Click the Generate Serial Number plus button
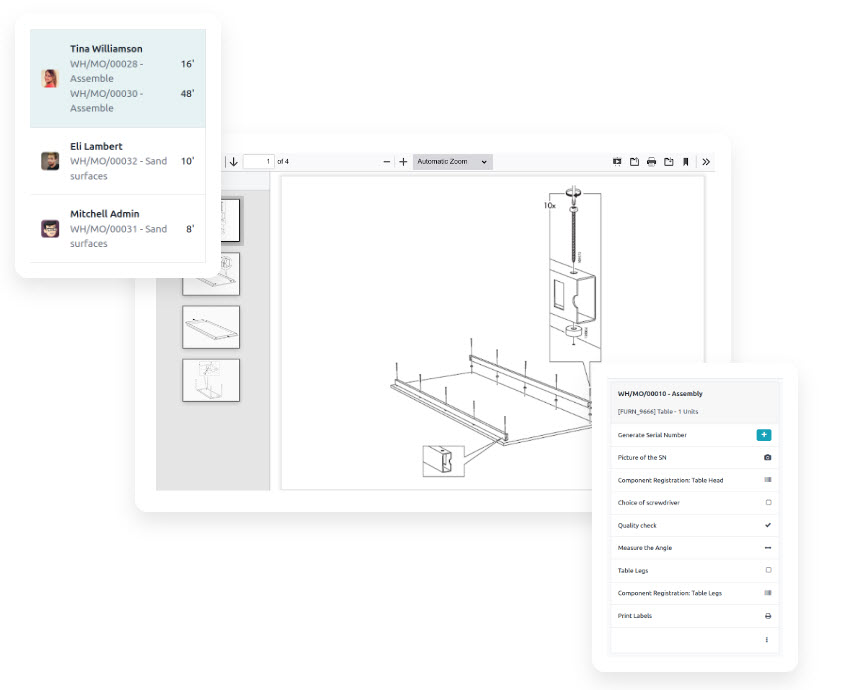Viewport: 854px width, 690px height. pyautogui.click(x=764, y=435)
